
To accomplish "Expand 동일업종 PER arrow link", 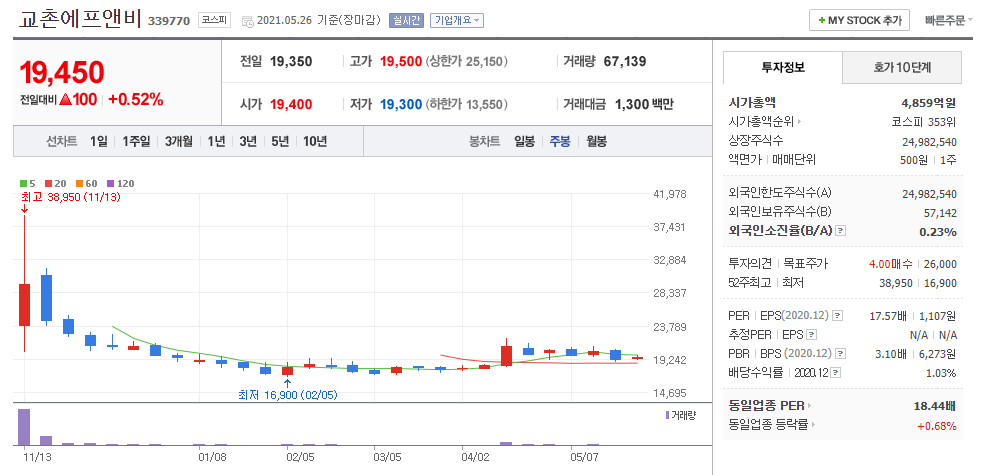I will coord(809,406).
